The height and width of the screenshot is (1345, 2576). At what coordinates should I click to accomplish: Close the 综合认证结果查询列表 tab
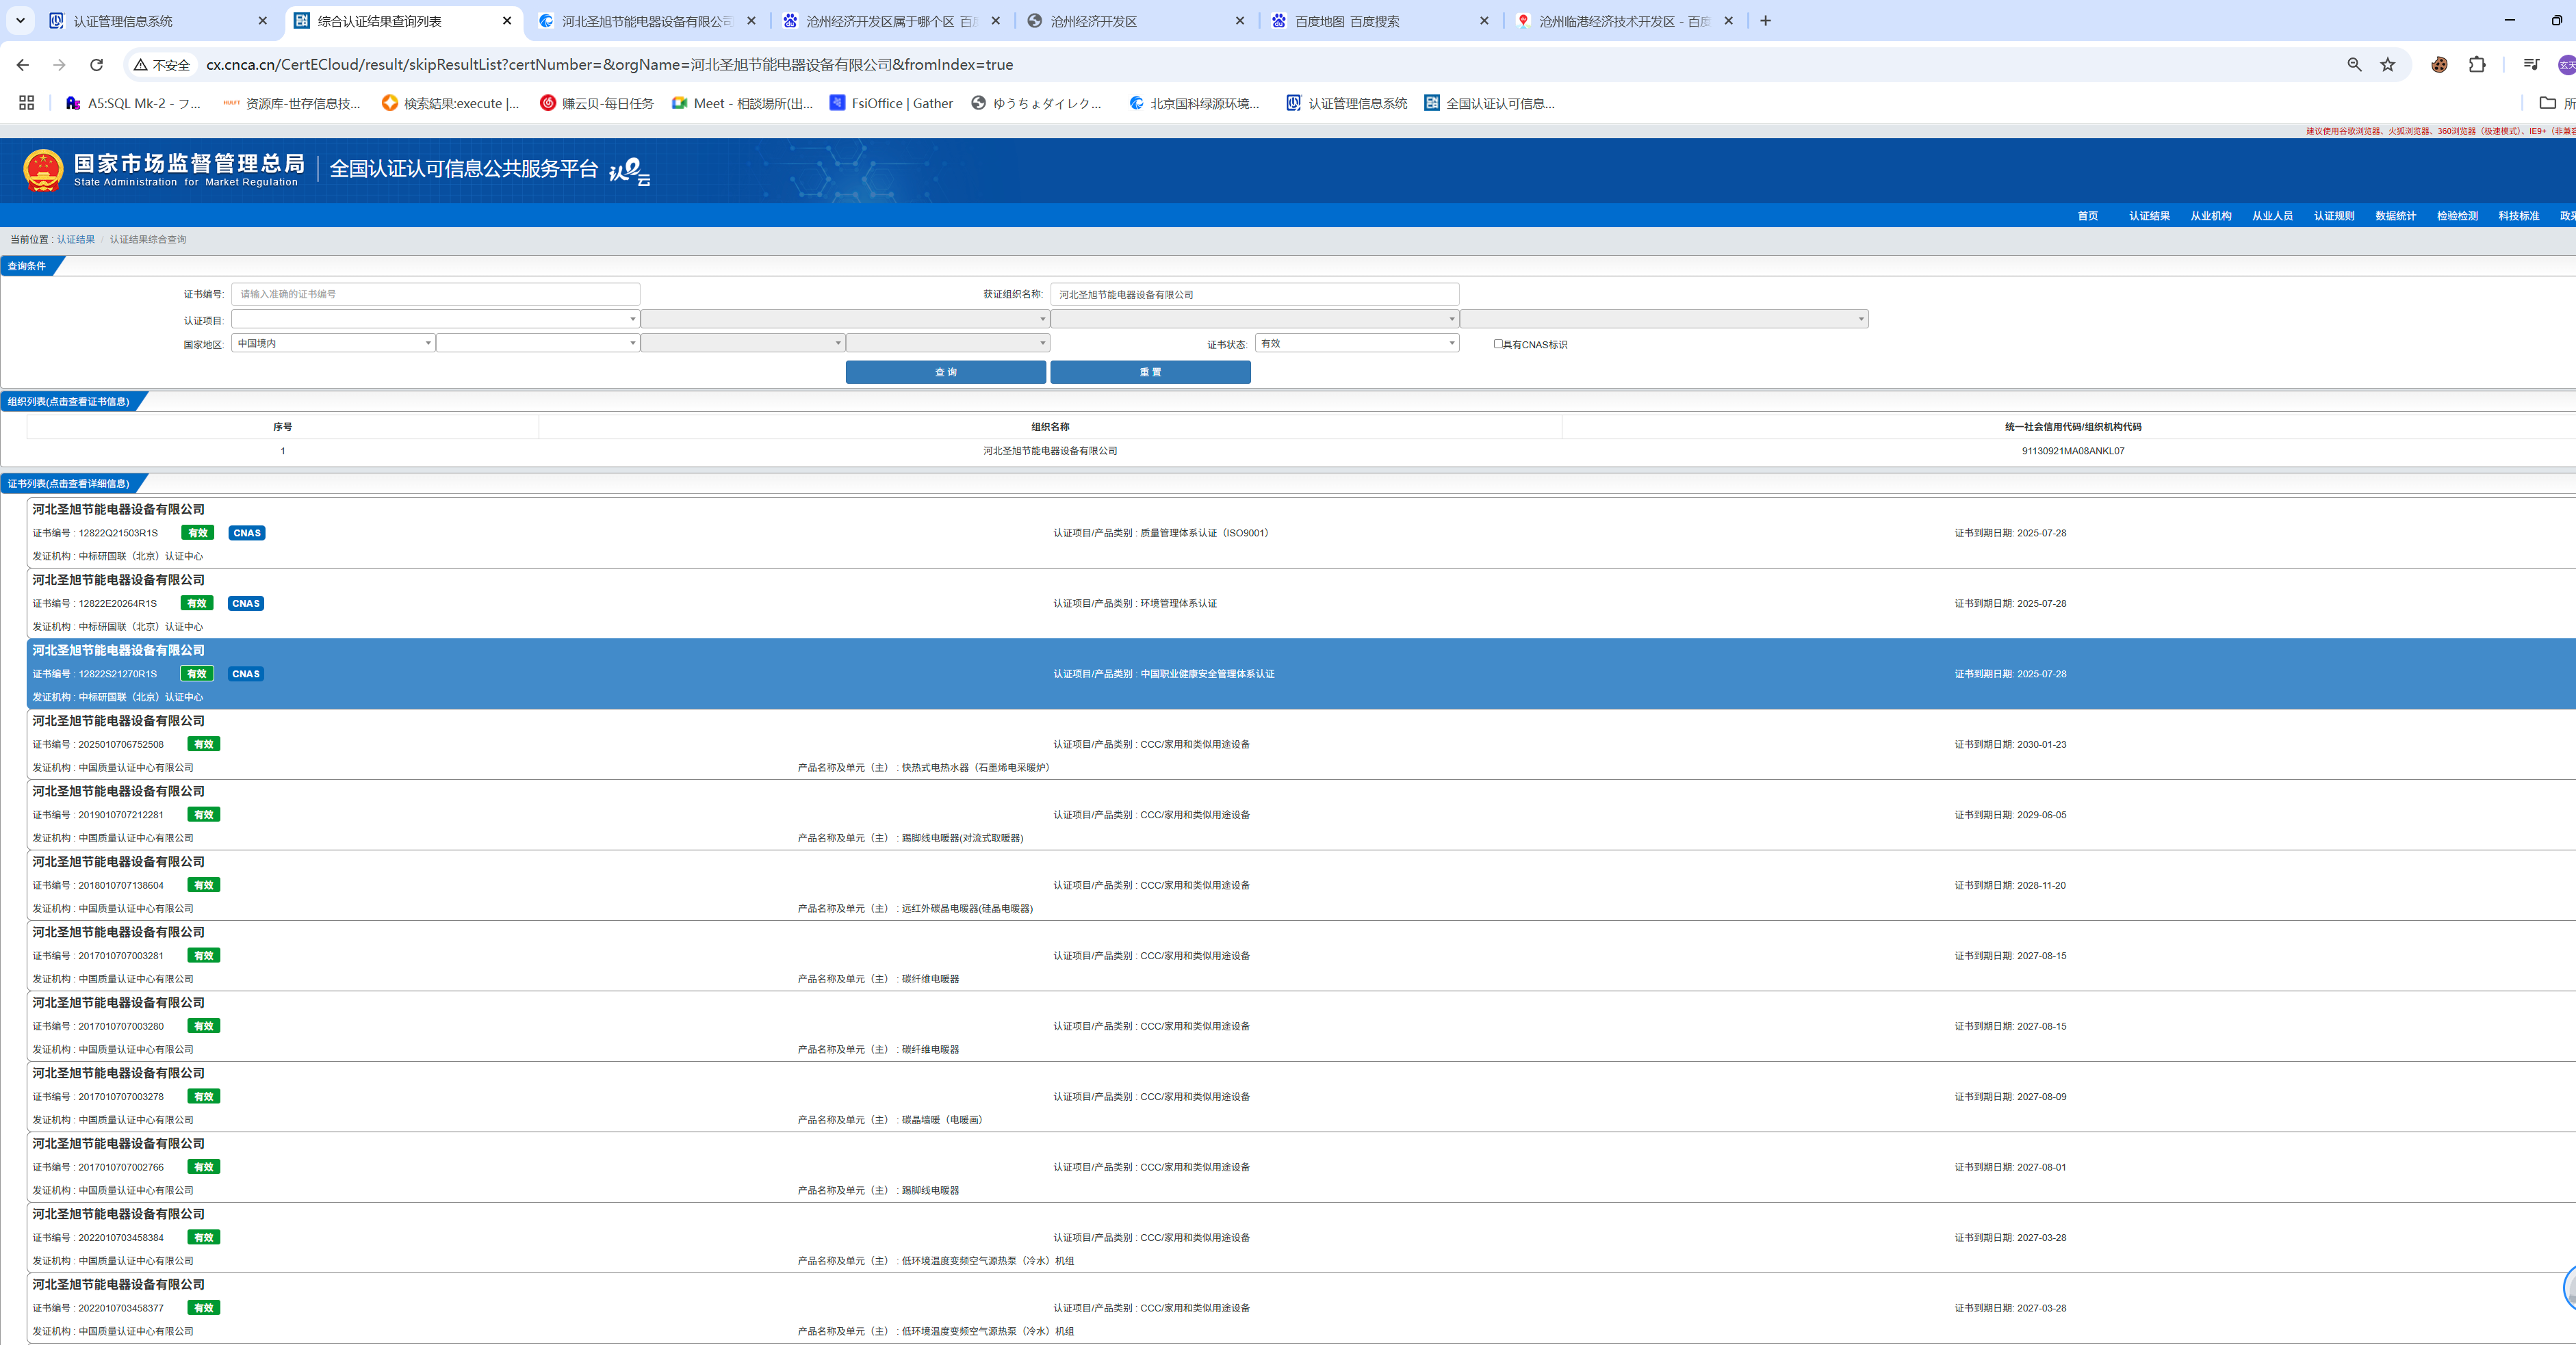pos(507,21)
